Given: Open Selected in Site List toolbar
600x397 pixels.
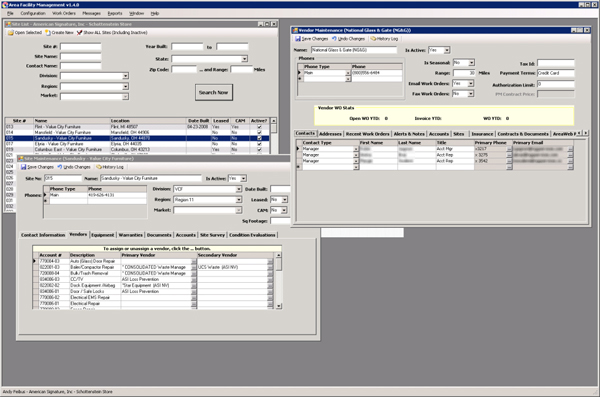Looking at the screenshot, I should click(x=25, y=33).
